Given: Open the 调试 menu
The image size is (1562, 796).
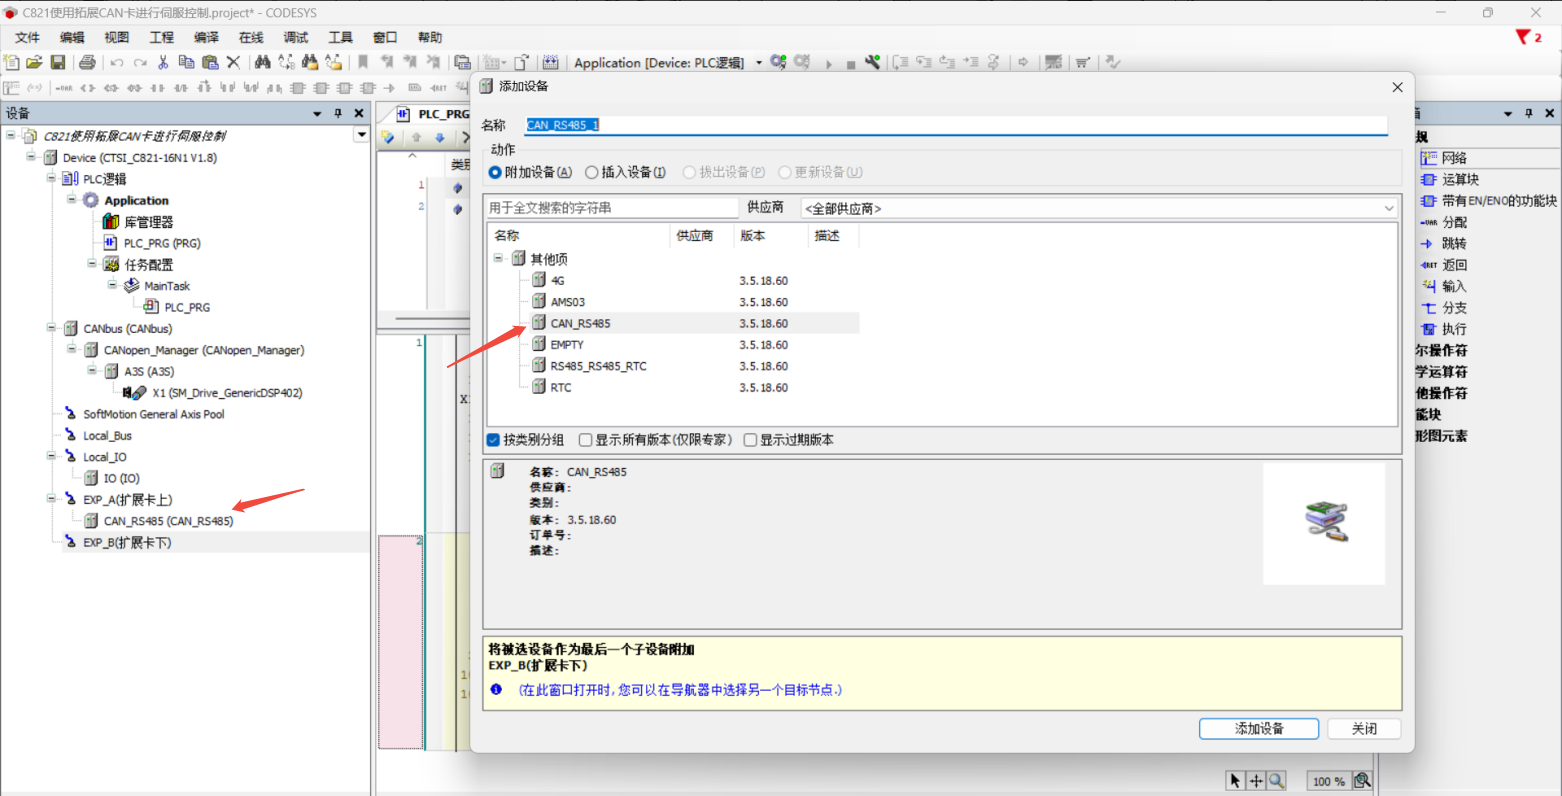Looking at the screenshot, I should pyautogui.click(x=296, y=37).
